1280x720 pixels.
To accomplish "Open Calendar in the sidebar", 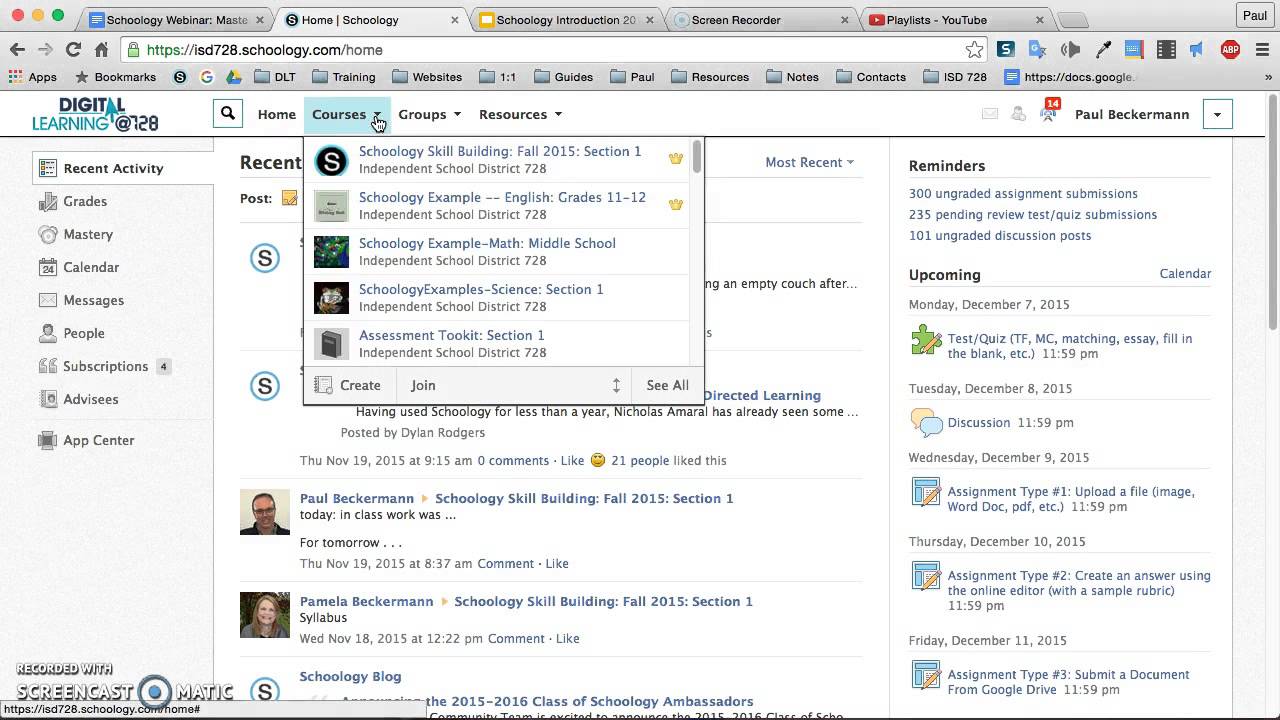I will (x=91, y=267).
